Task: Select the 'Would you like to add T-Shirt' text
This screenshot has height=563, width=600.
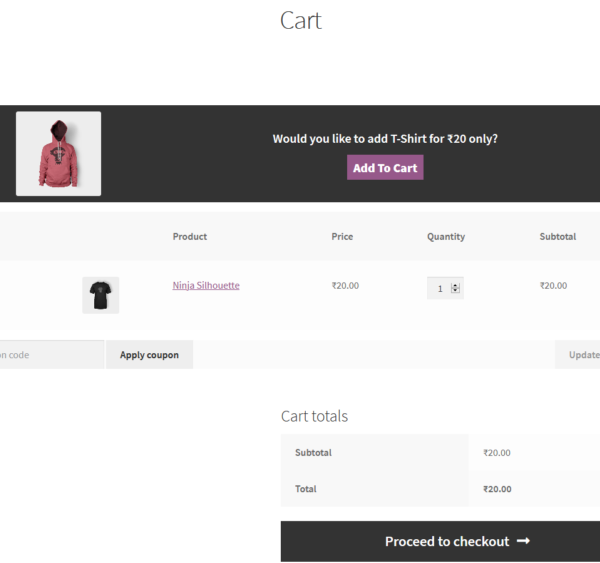Action: coord(385,139)
